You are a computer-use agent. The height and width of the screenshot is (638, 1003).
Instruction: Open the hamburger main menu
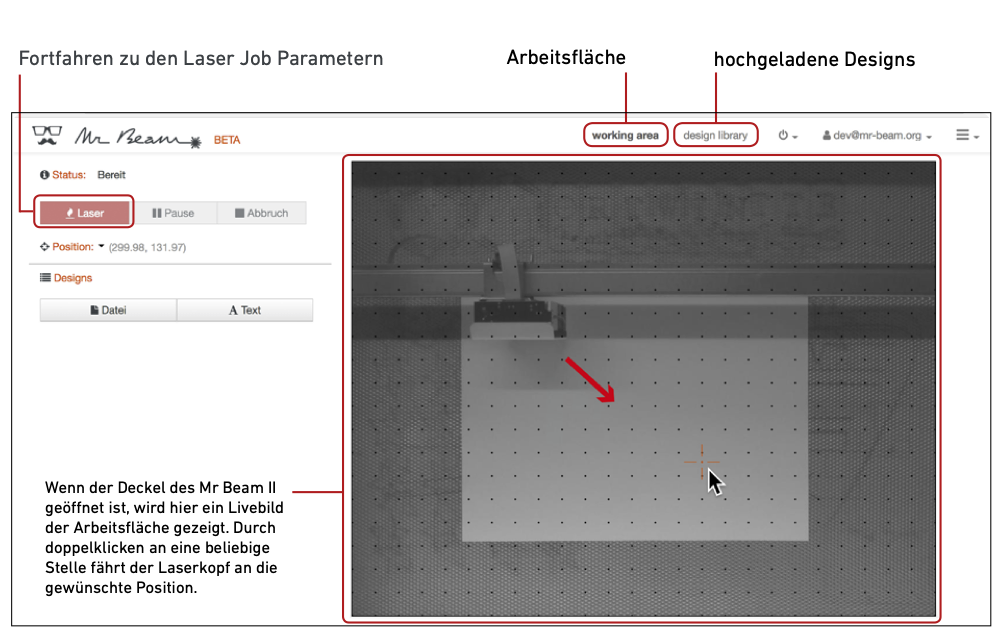tap(967, 135)
